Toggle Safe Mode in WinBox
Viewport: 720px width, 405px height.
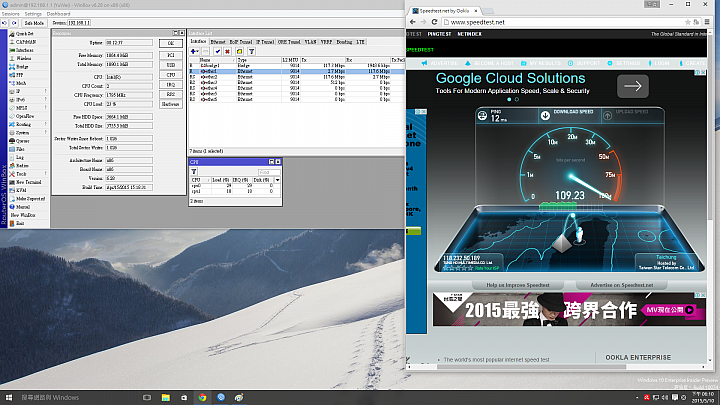[34, 22]
